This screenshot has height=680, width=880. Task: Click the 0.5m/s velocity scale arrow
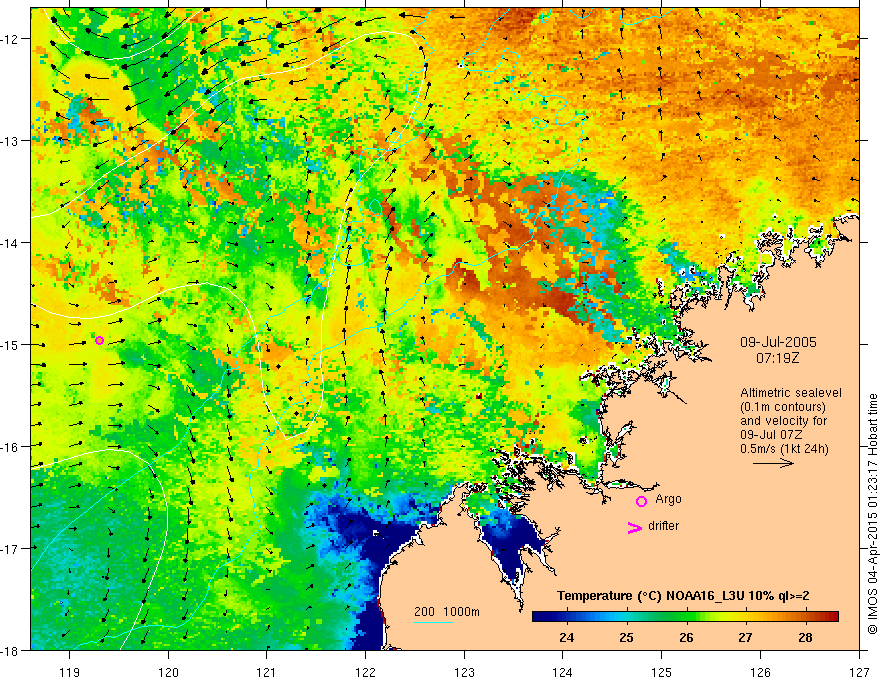pos(773,463)
